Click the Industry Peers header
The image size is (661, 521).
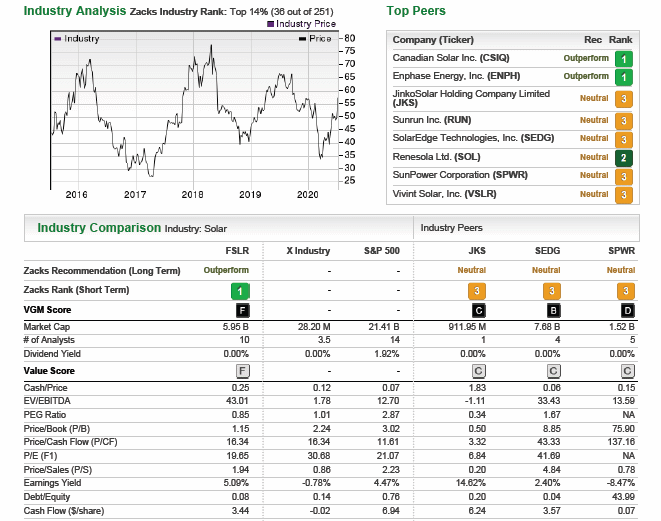click(x=451, y=228)
